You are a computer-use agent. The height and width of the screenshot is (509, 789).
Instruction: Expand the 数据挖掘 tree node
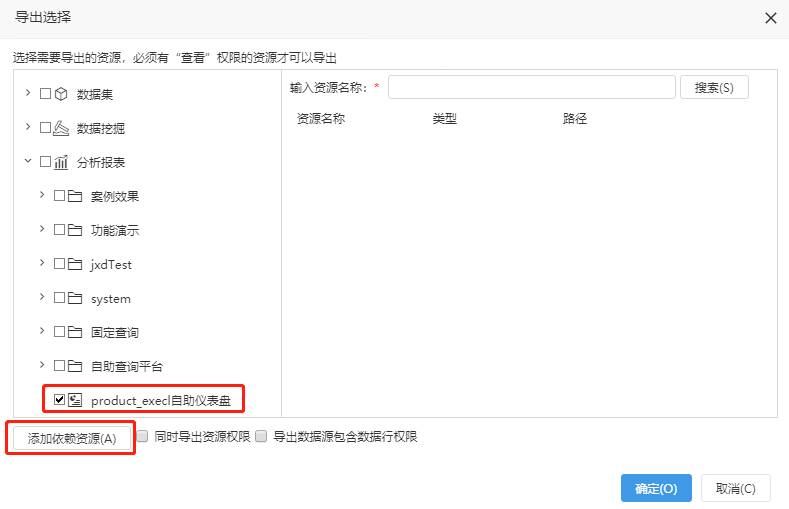(x=28, y=127)
